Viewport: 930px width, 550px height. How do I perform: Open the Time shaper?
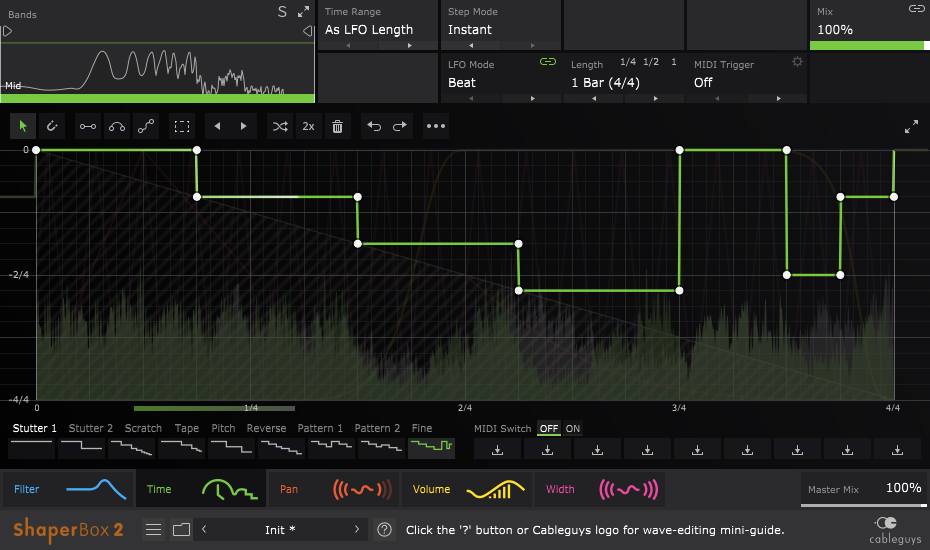201,489
